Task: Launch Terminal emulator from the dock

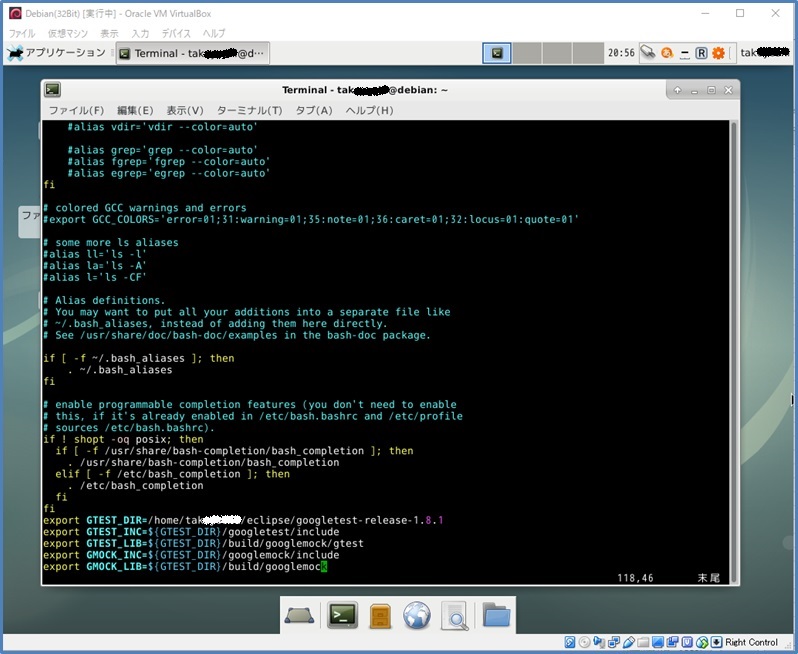Action: point(342,615)
